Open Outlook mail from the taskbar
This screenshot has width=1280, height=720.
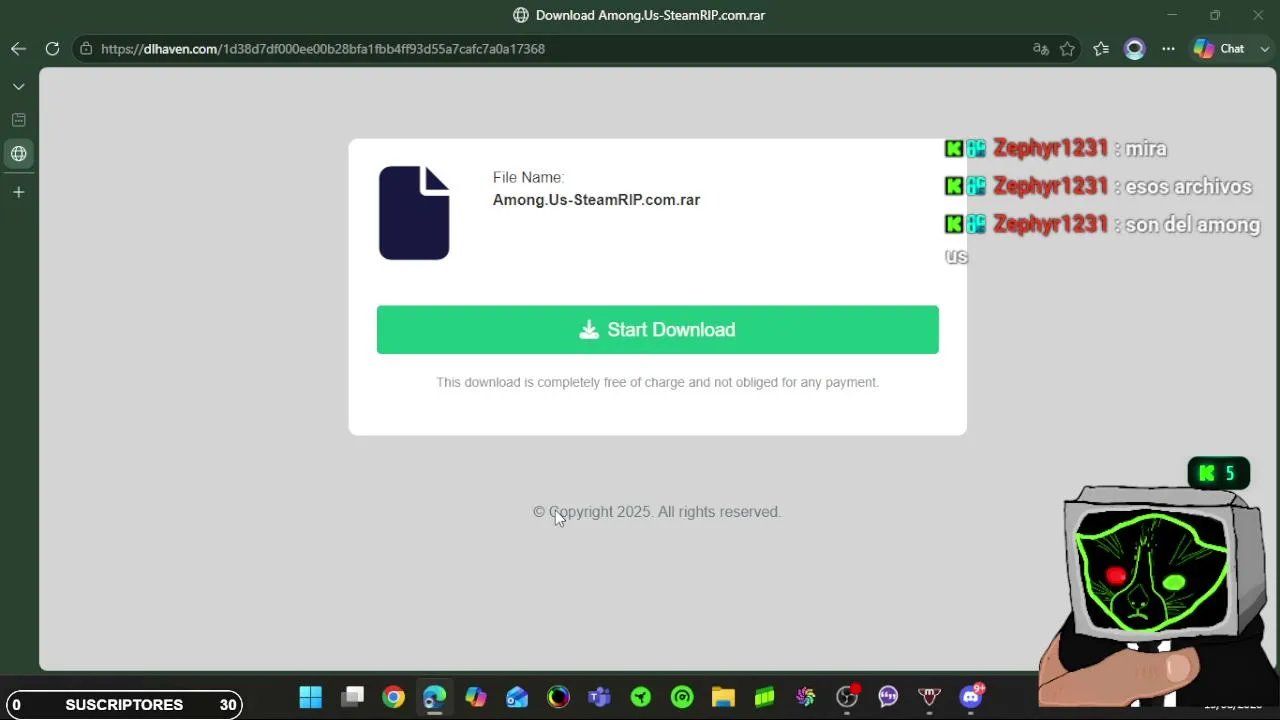coord(517,697)
